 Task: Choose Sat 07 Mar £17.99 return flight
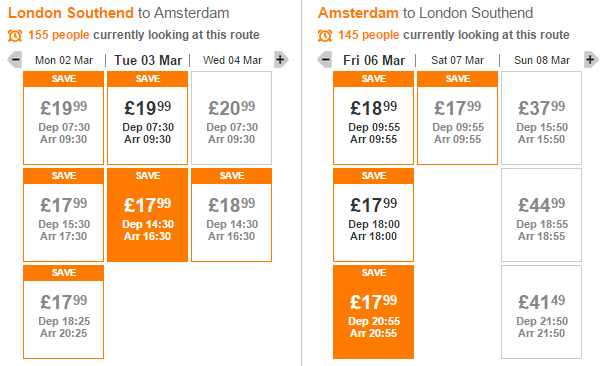click(458, 118)
